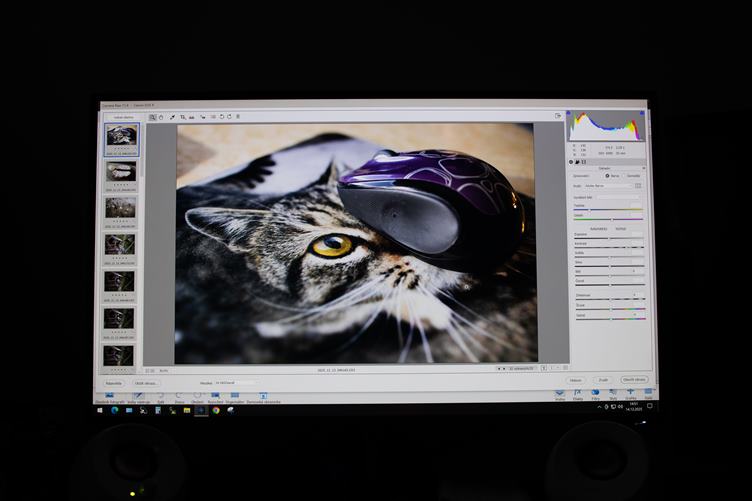The image size is (752, 501).
Task: Select the Hand tool
Action: [161, 117]
